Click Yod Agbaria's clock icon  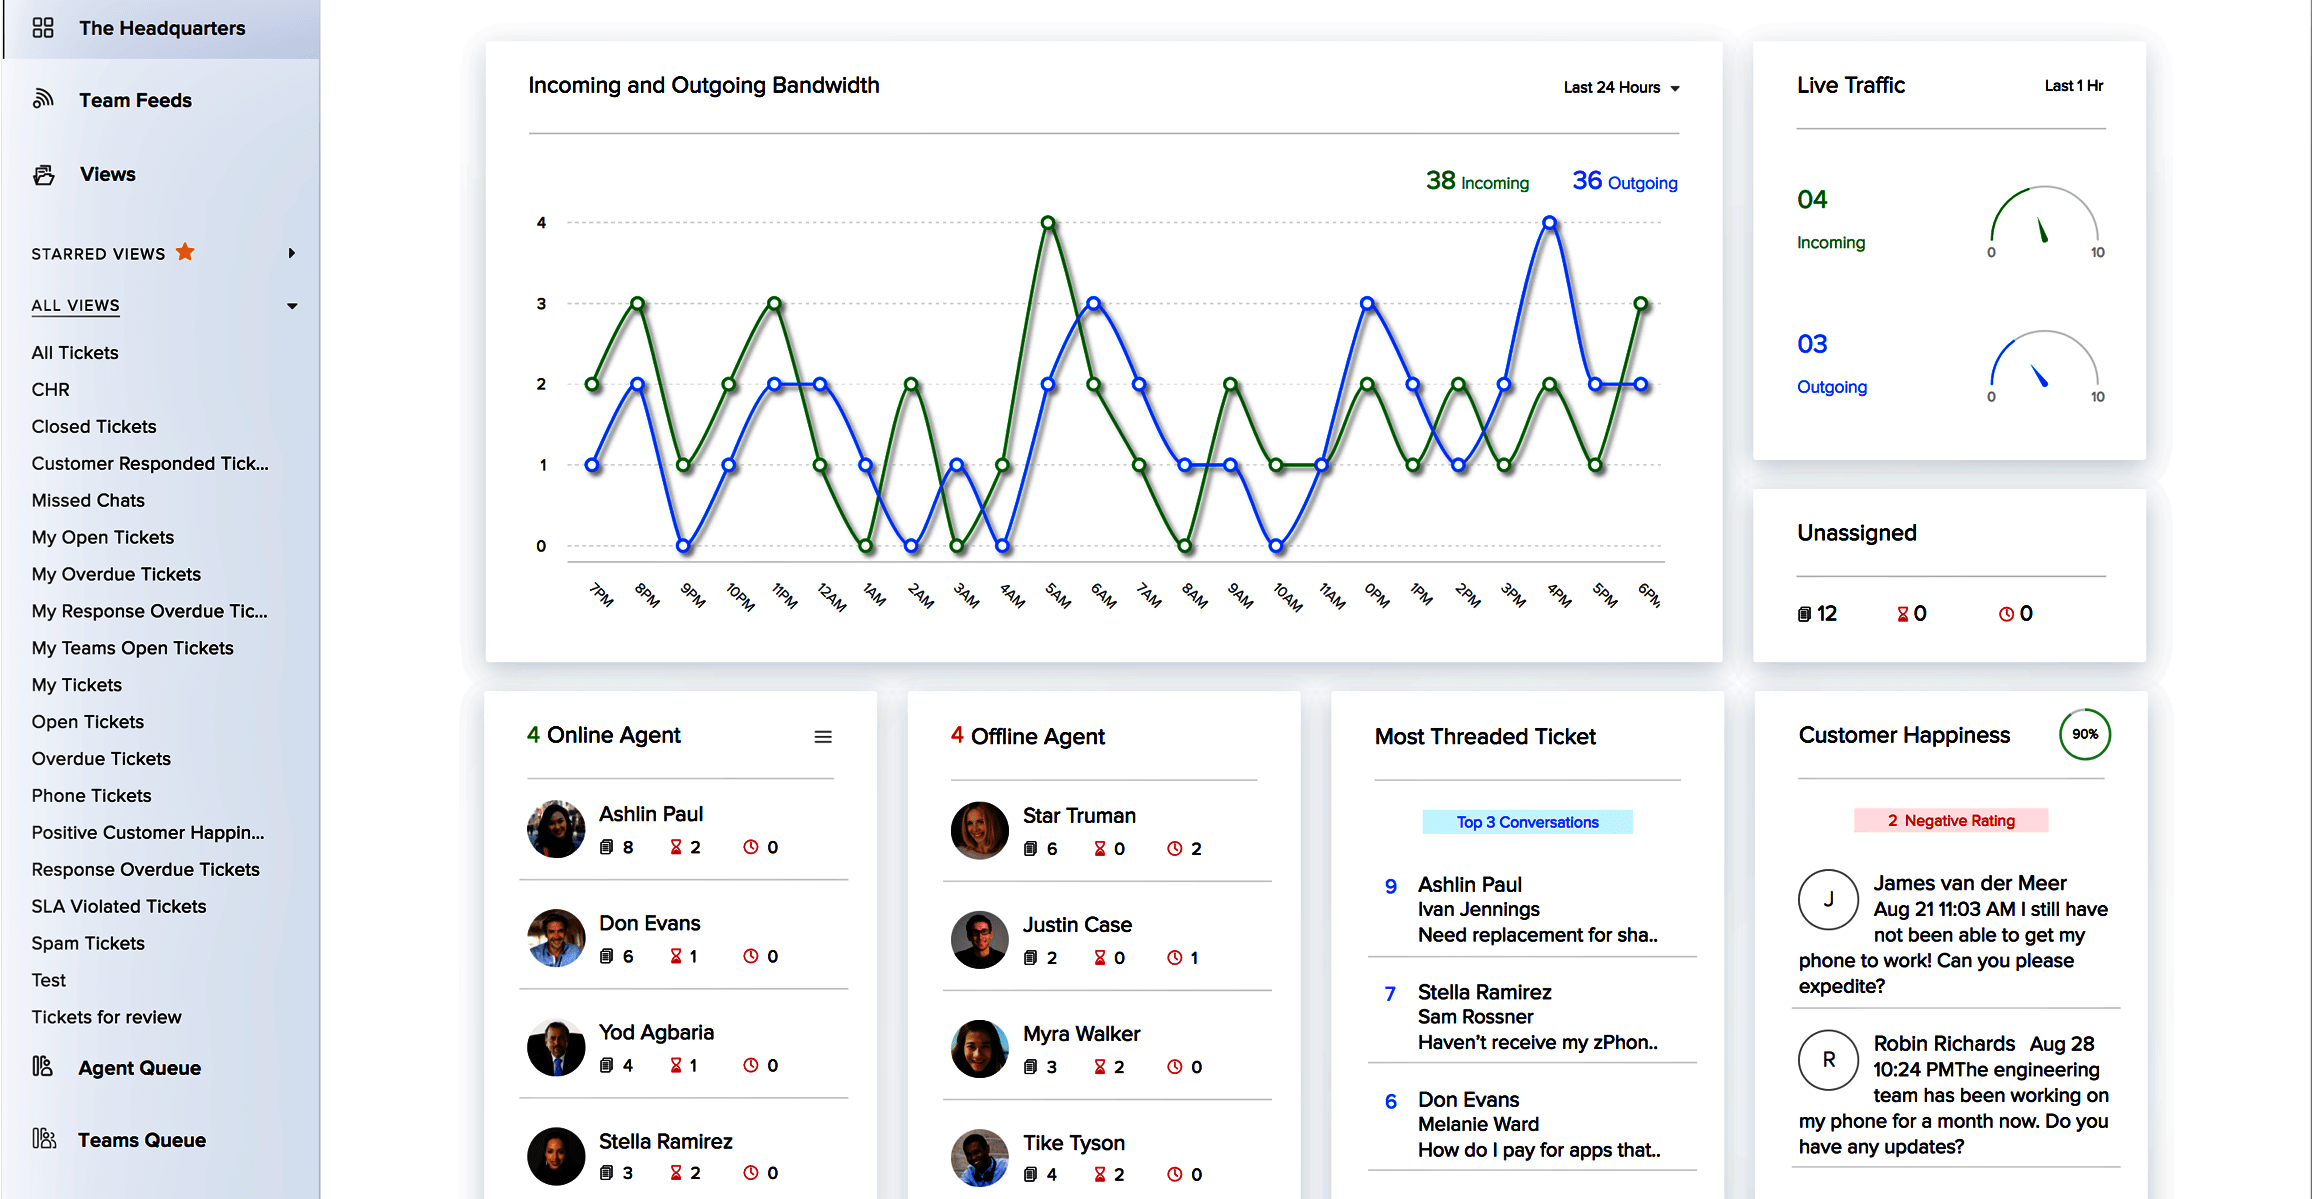pos(751,1065)
